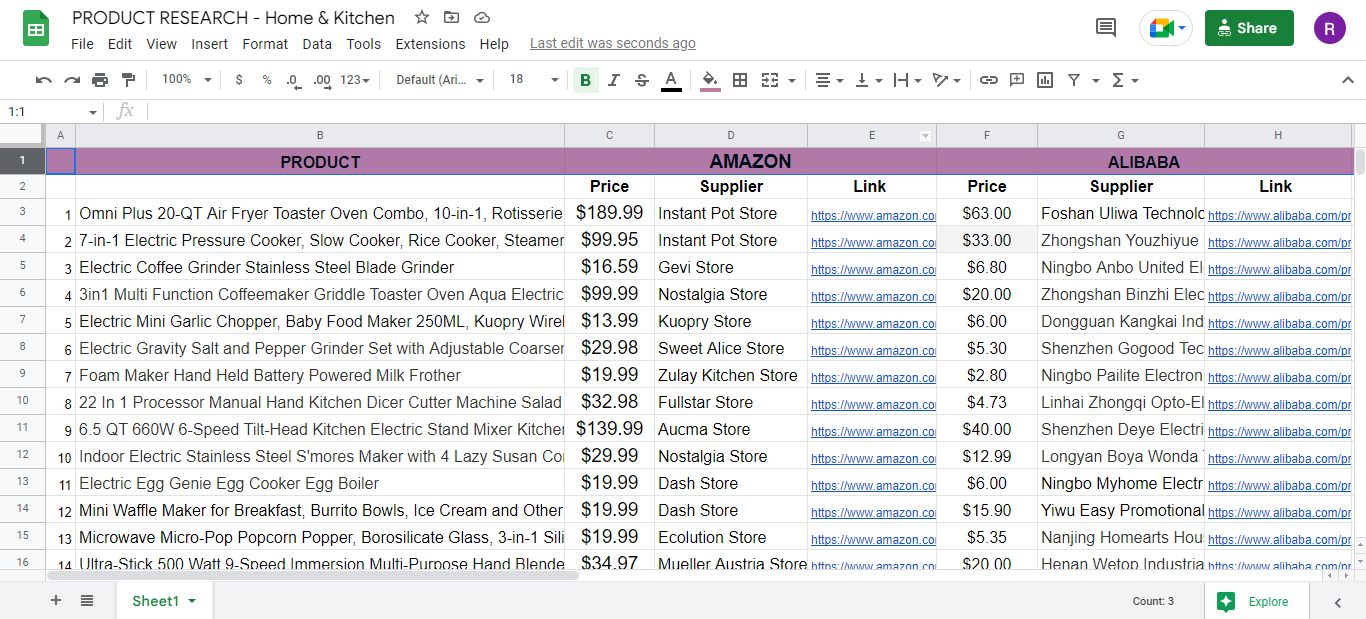Open the text color picker
The height and width of the screenshot is (619, 1366).
pos(670,79)
